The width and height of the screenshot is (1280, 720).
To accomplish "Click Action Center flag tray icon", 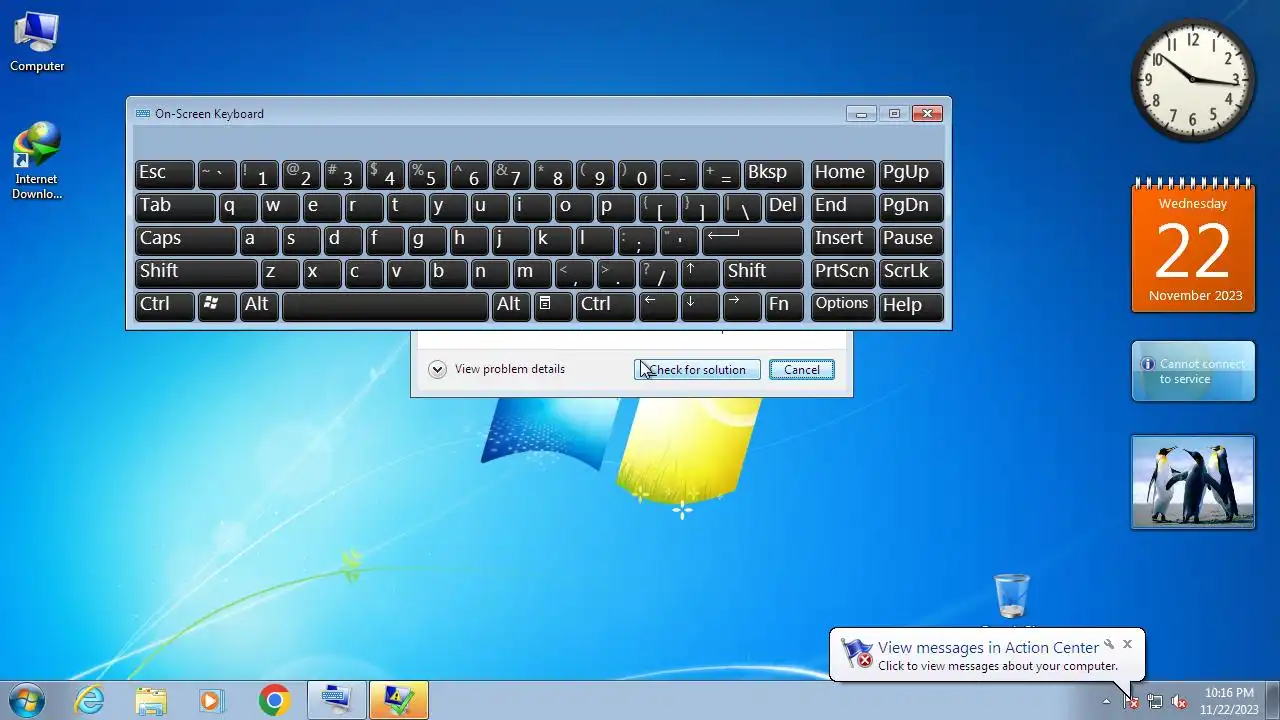I will (x=1131, y=702).
